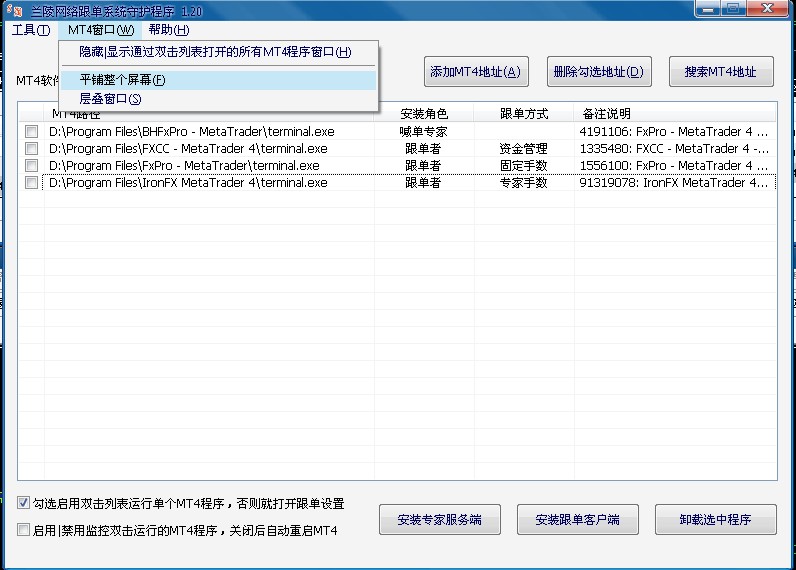
Task: Close the 兰陵网络跟单系统守护程序 window
Action: coord(767,9)
